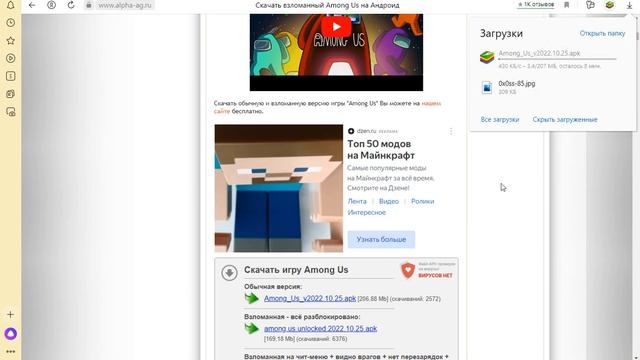640x360 pixels.
Task: Open the collections icon in sidebar
Action: tap(11, 94)
